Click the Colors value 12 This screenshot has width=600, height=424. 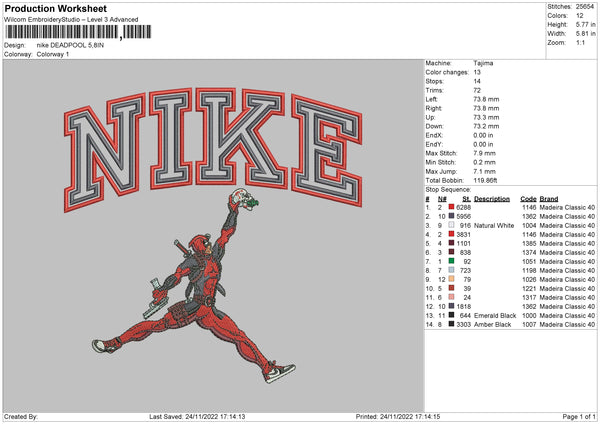579,16
